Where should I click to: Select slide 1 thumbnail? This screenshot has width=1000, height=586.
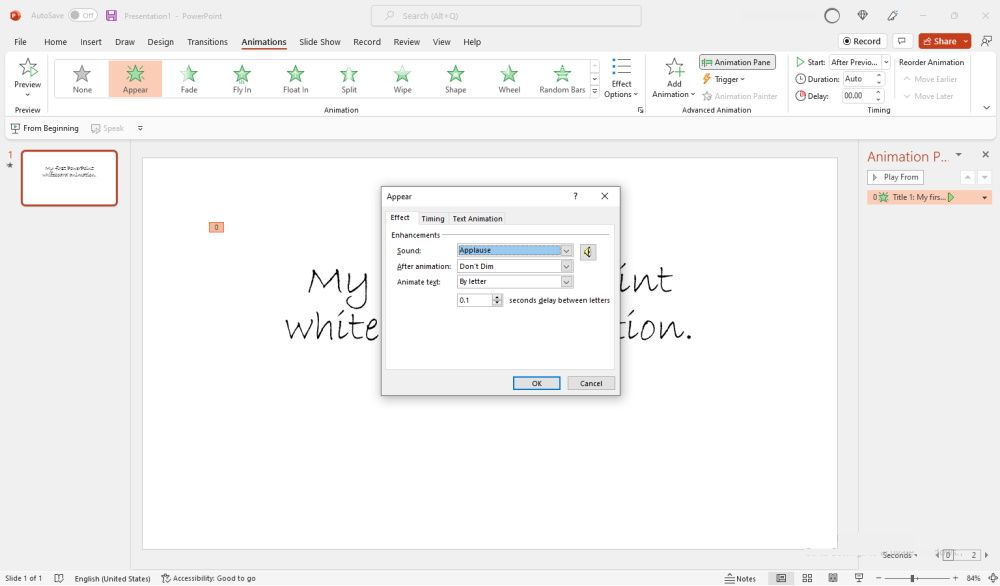coord(70,178)
